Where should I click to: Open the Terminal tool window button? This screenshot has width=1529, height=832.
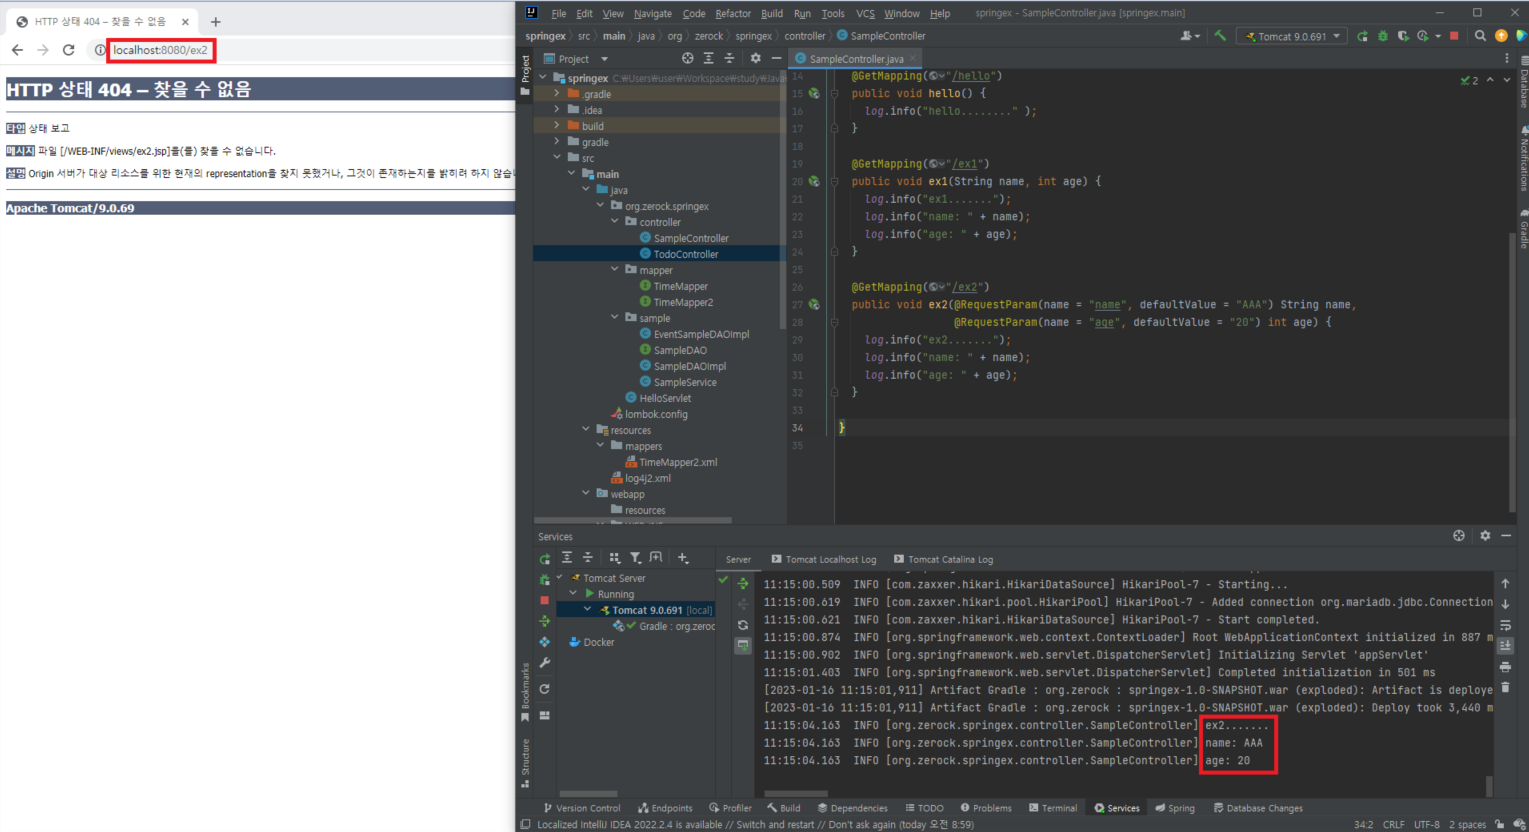[x=1053, y=808]
